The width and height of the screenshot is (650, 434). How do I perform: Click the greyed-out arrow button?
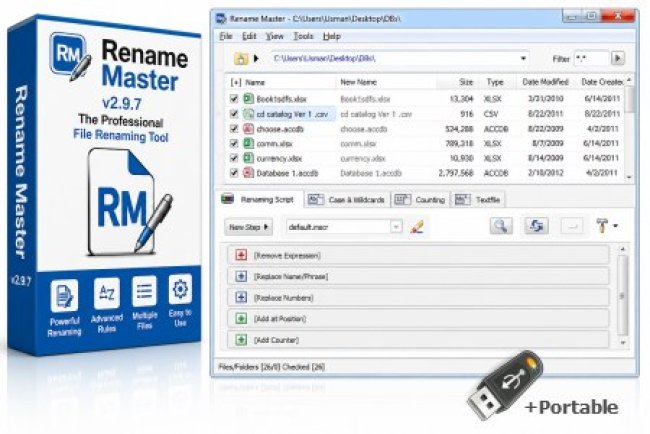572,226
